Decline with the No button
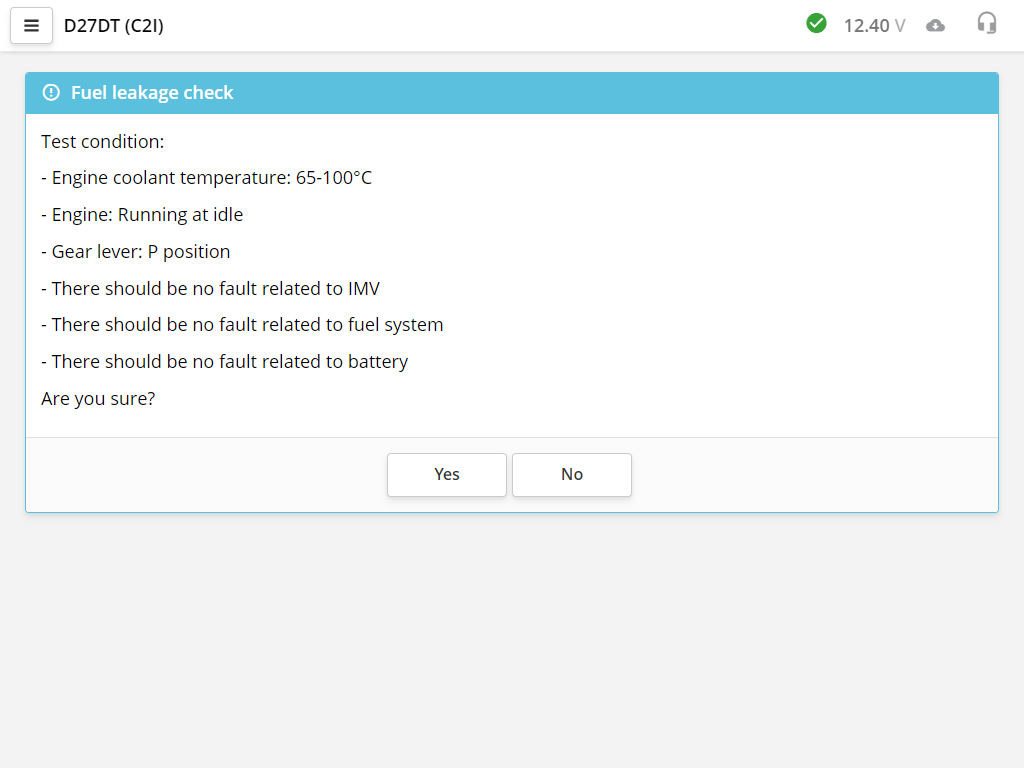The image size is (1024, 768). 571,474
